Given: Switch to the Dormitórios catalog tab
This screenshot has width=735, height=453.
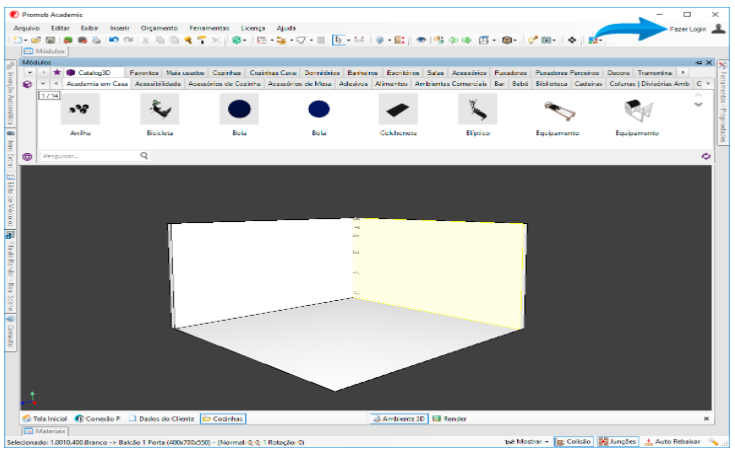Looking at the screenshot, I should [x=321, y=73].
